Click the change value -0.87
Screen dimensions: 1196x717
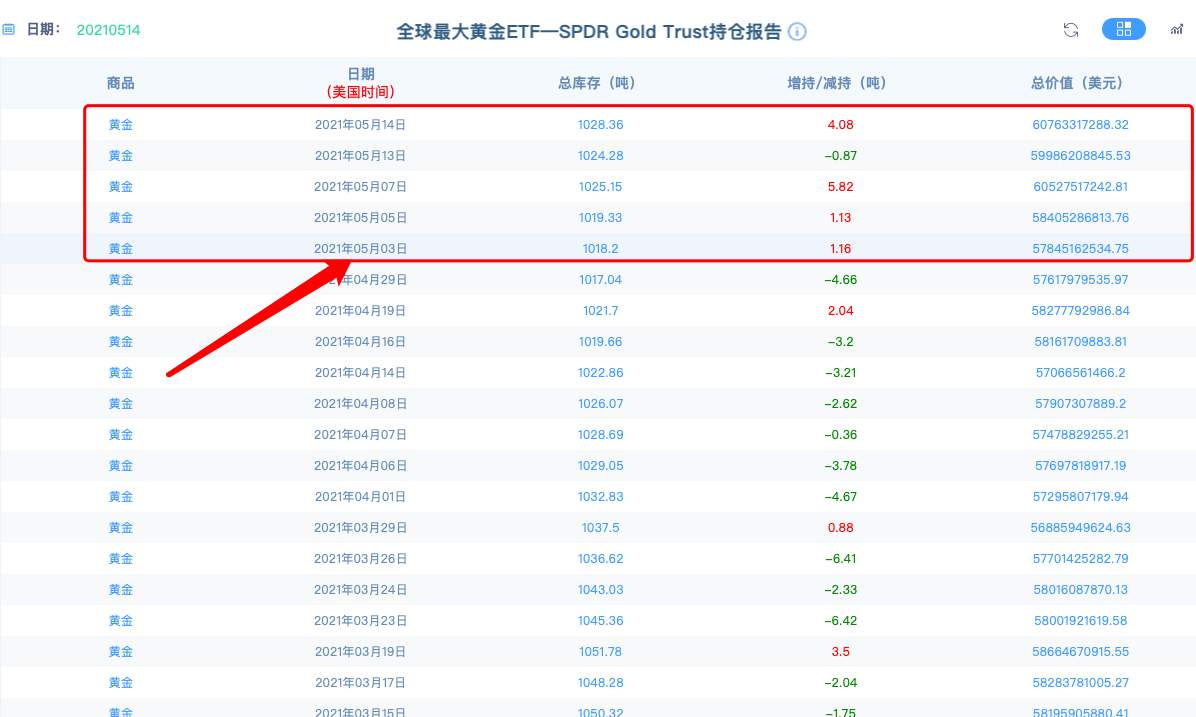point(840,156)
